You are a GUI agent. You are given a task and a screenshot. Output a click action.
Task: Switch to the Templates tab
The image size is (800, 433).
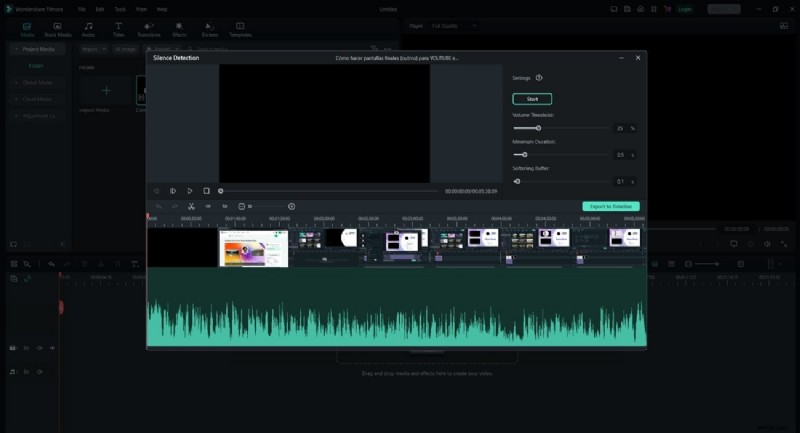(240, 30)
